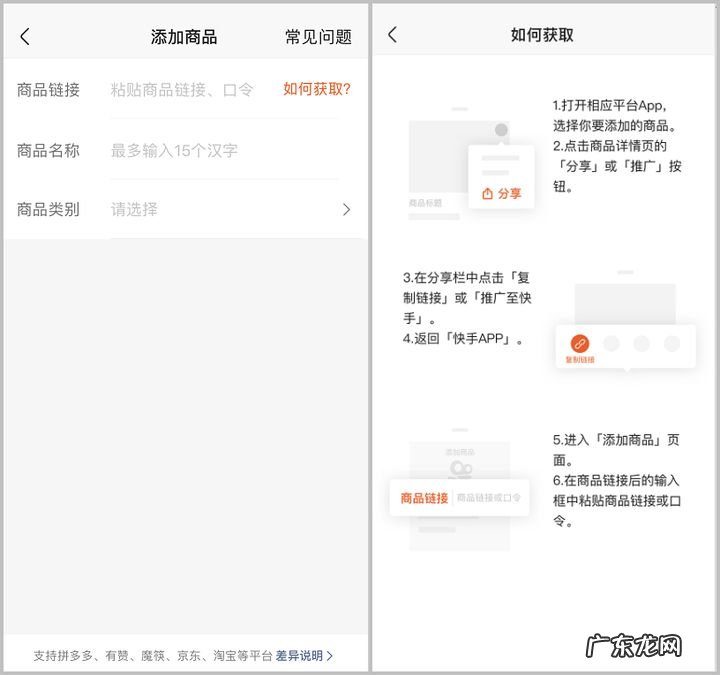
Task: Focus the 粘贴商品链接、口令 input field
Action: pos(182,90)
